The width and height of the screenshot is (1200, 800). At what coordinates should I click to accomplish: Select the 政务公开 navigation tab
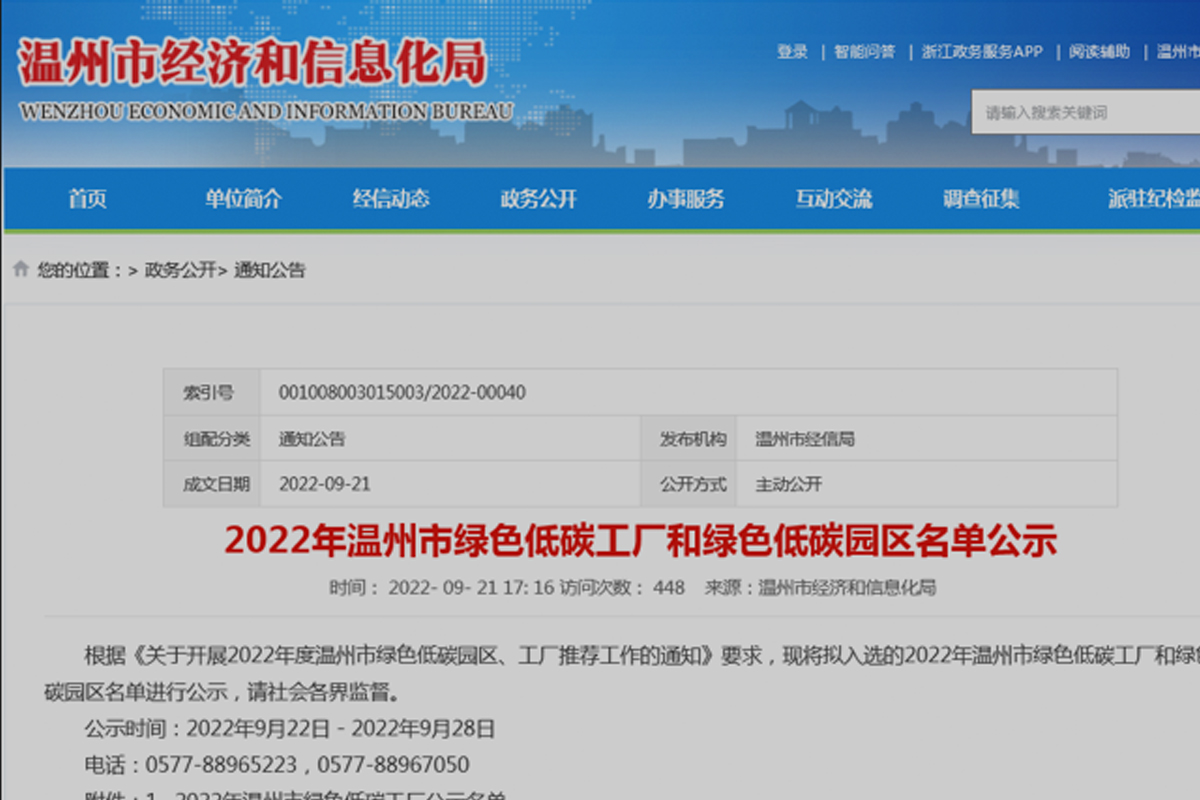point(537,199)
